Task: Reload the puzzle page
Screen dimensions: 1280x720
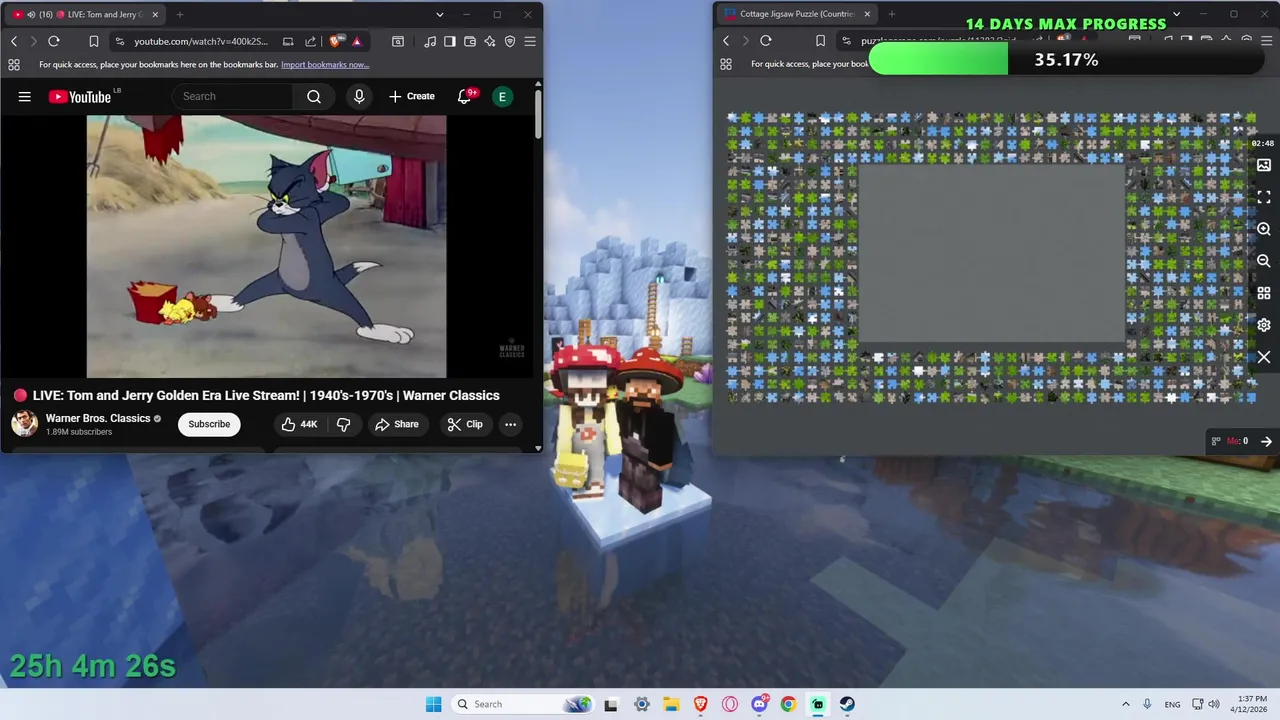Action: tap(766, 41)
